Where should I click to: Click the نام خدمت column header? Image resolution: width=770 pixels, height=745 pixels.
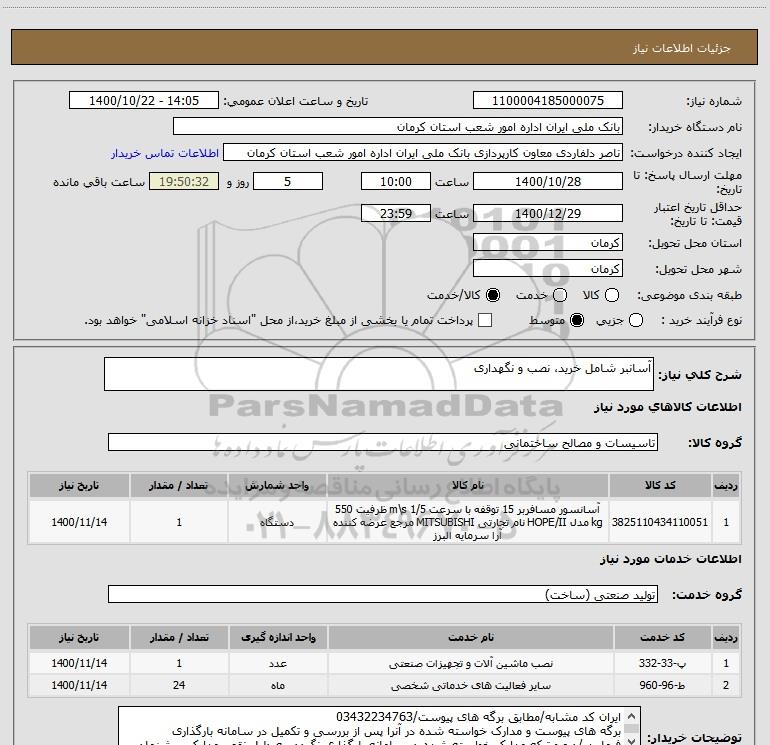point(471,637)
